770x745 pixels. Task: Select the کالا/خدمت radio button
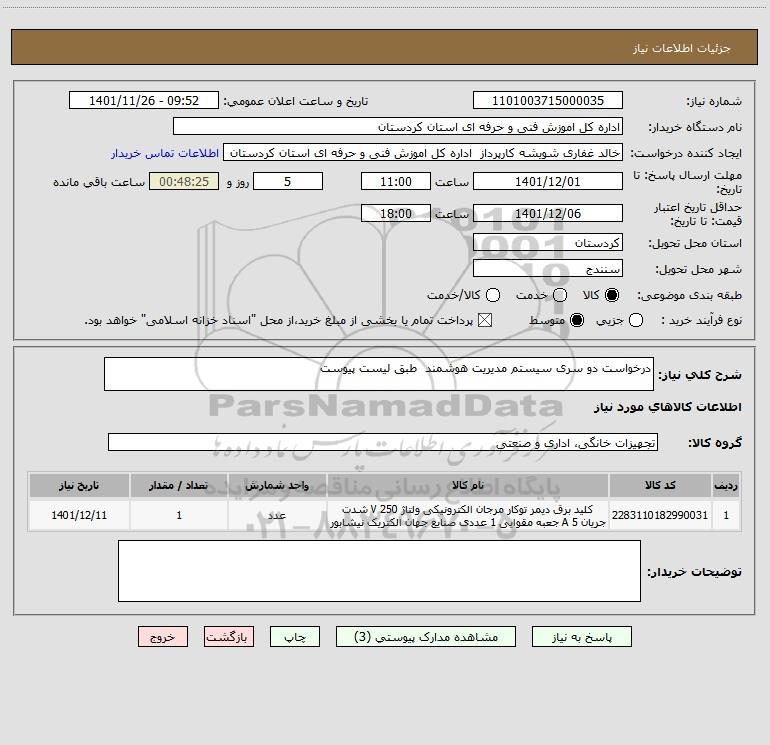493,295
